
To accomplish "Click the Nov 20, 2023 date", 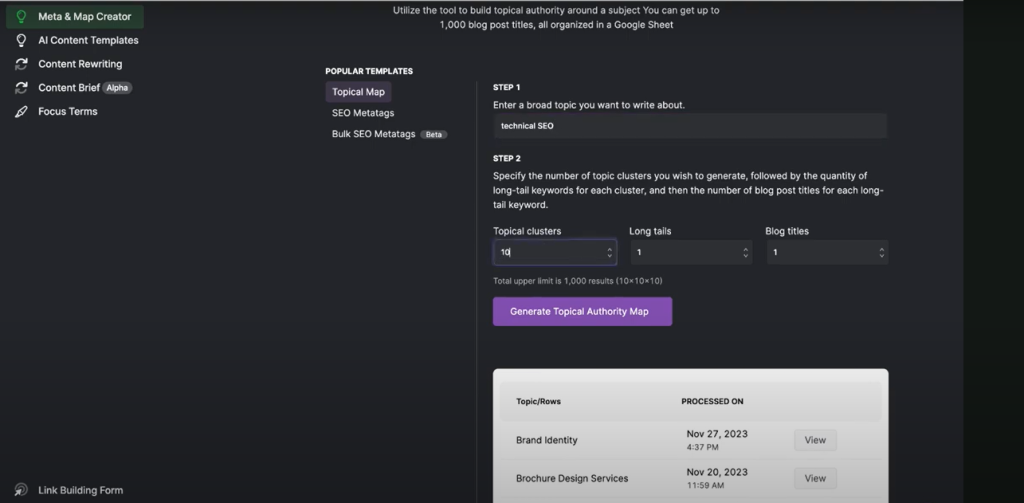I will (717, 472).
